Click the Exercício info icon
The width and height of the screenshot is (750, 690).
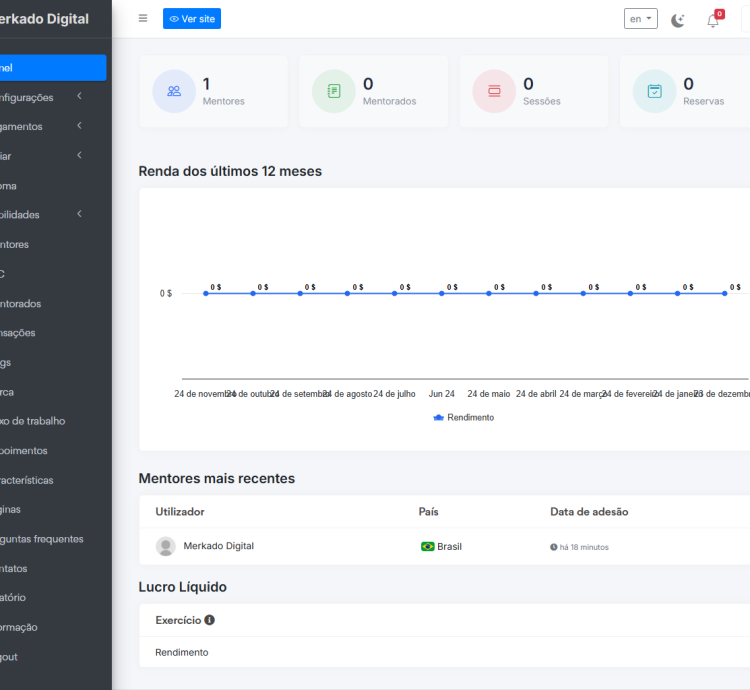tap(210, 620)
